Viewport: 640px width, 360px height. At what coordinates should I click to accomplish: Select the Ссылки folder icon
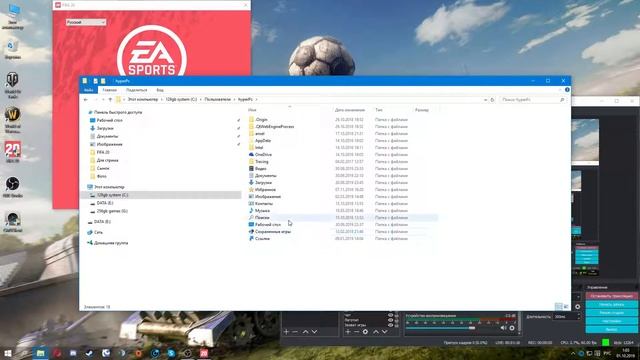pos(251,238)
